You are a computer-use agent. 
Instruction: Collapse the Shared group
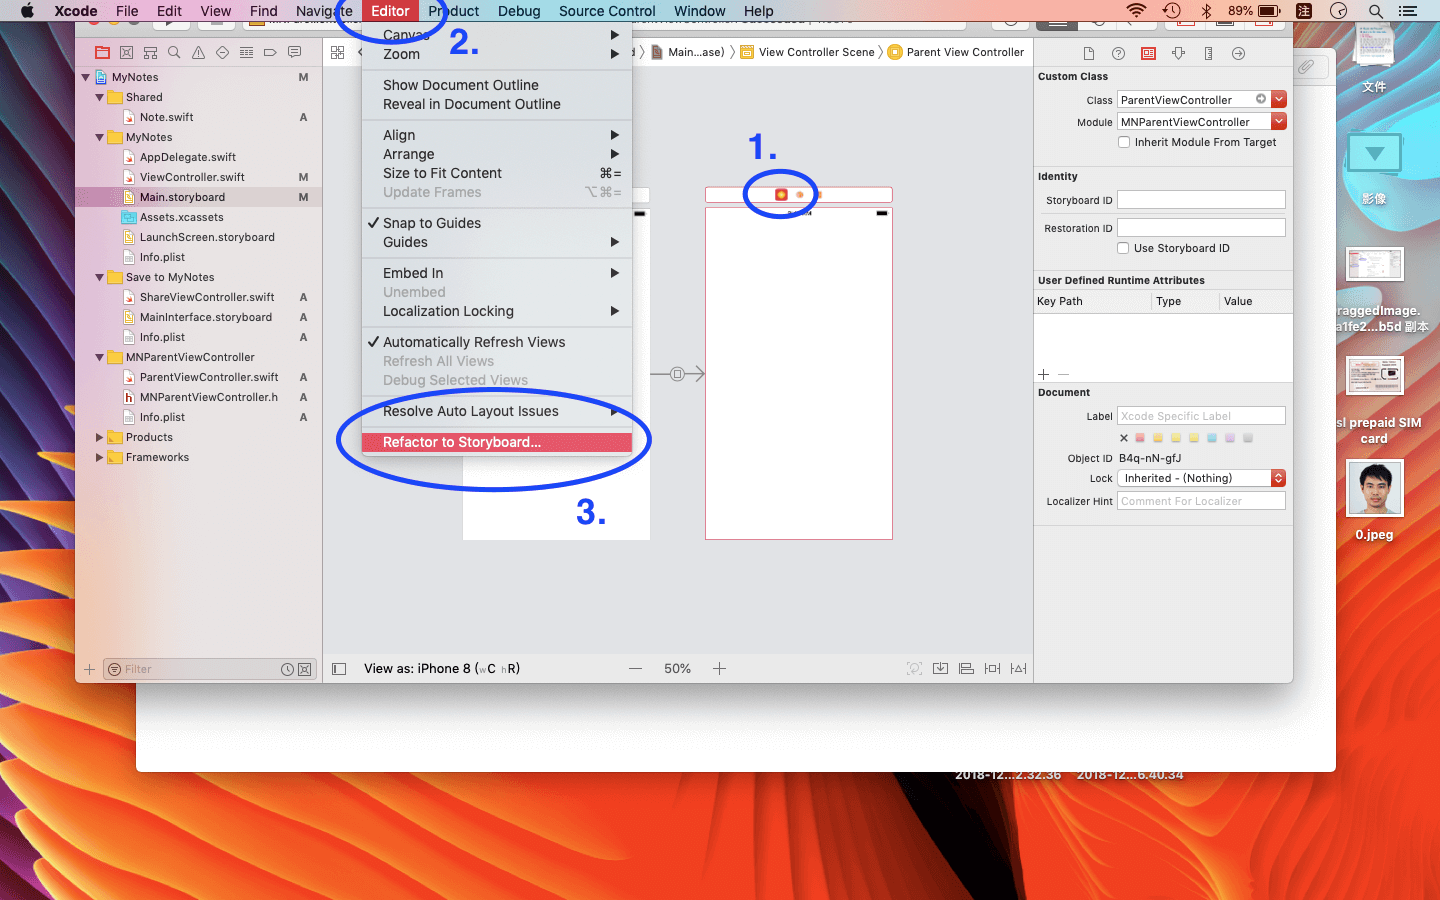pos(100,97)
